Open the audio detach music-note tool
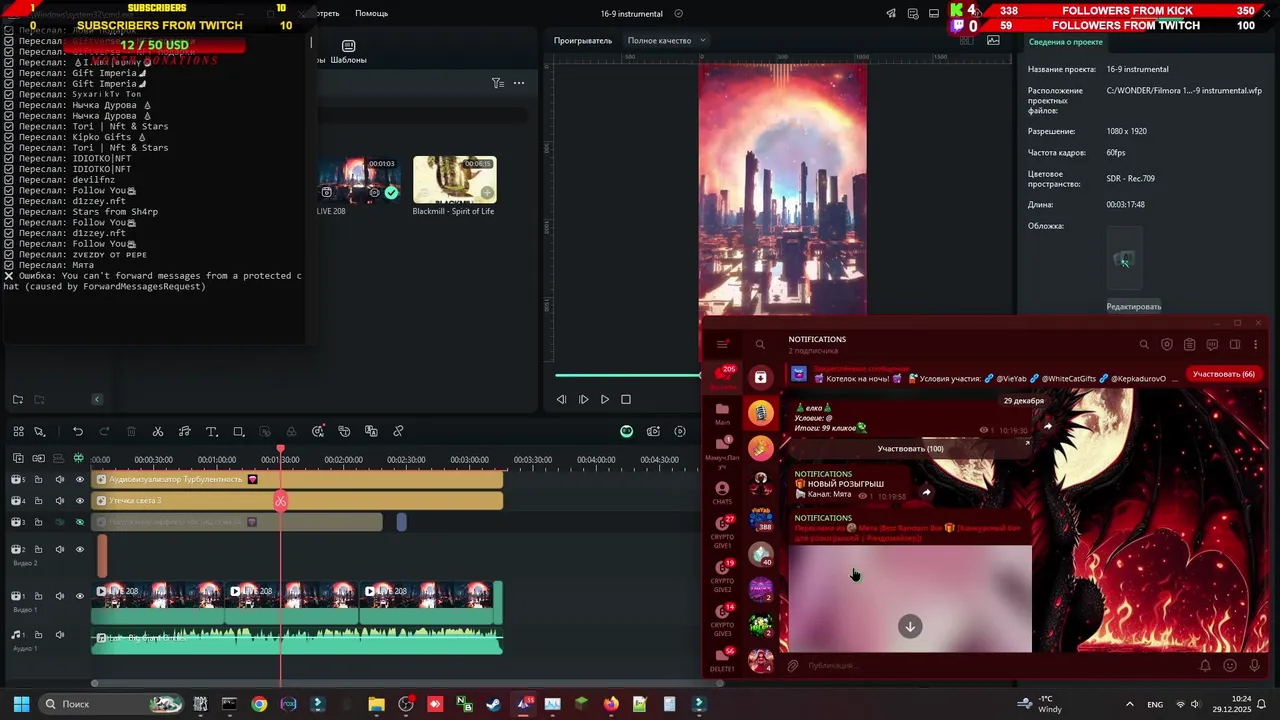 pos(184,432)
